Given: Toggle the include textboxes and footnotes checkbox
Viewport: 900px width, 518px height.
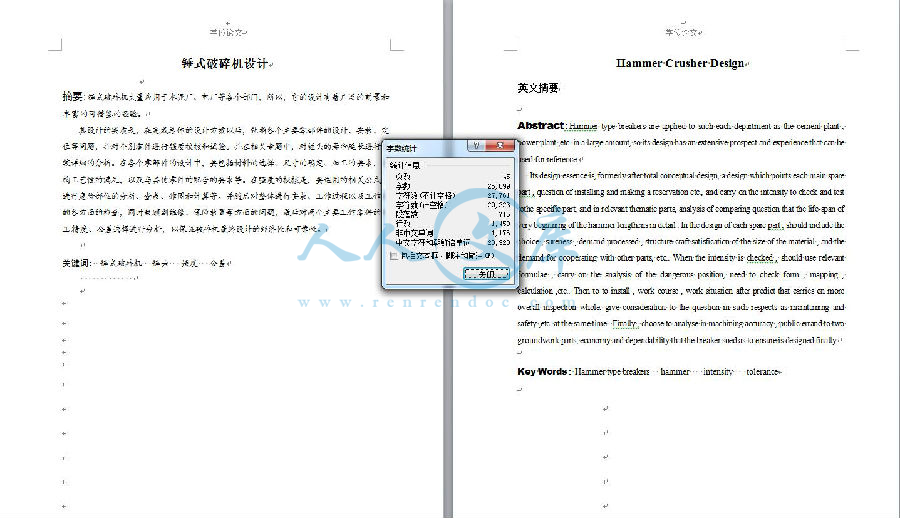Looking at the screenshot, I should click(394, 256).
